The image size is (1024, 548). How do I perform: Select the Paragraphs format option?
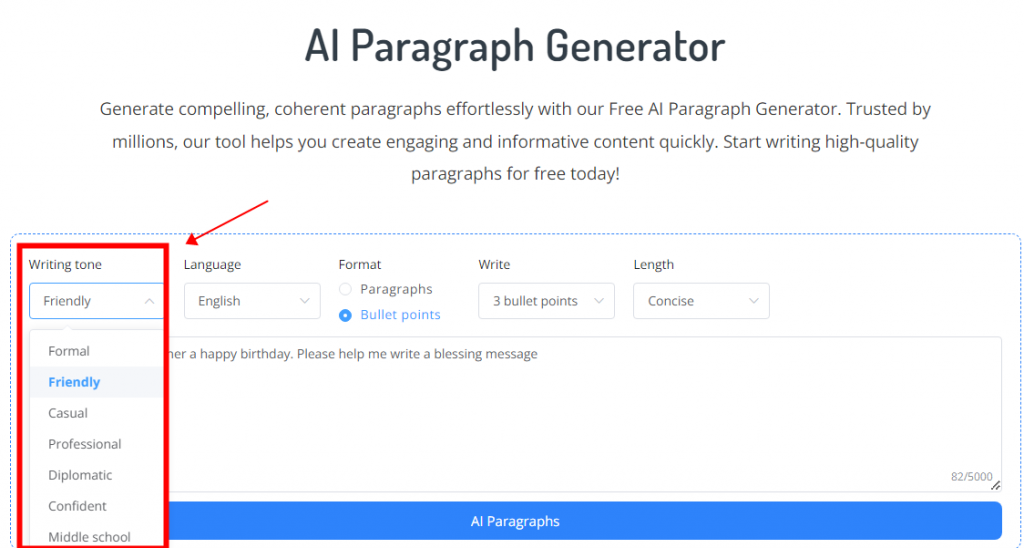coord(346,289)
